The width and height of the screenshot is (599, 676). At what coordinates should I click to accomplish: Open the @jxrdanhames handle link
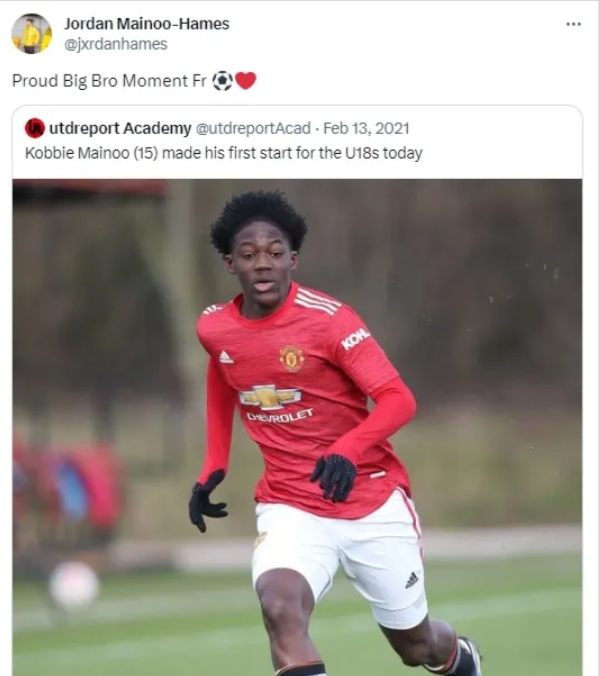[116, 44]
